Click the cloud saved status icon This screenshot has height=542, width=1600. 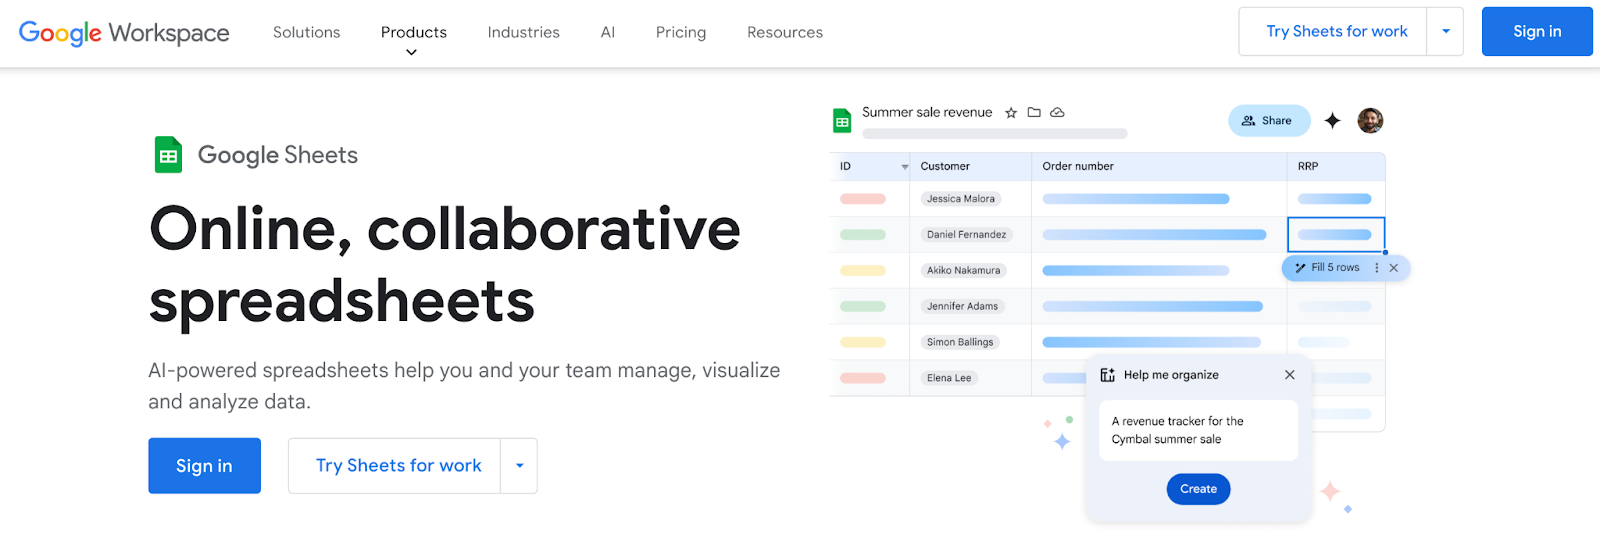point(1057,112)
